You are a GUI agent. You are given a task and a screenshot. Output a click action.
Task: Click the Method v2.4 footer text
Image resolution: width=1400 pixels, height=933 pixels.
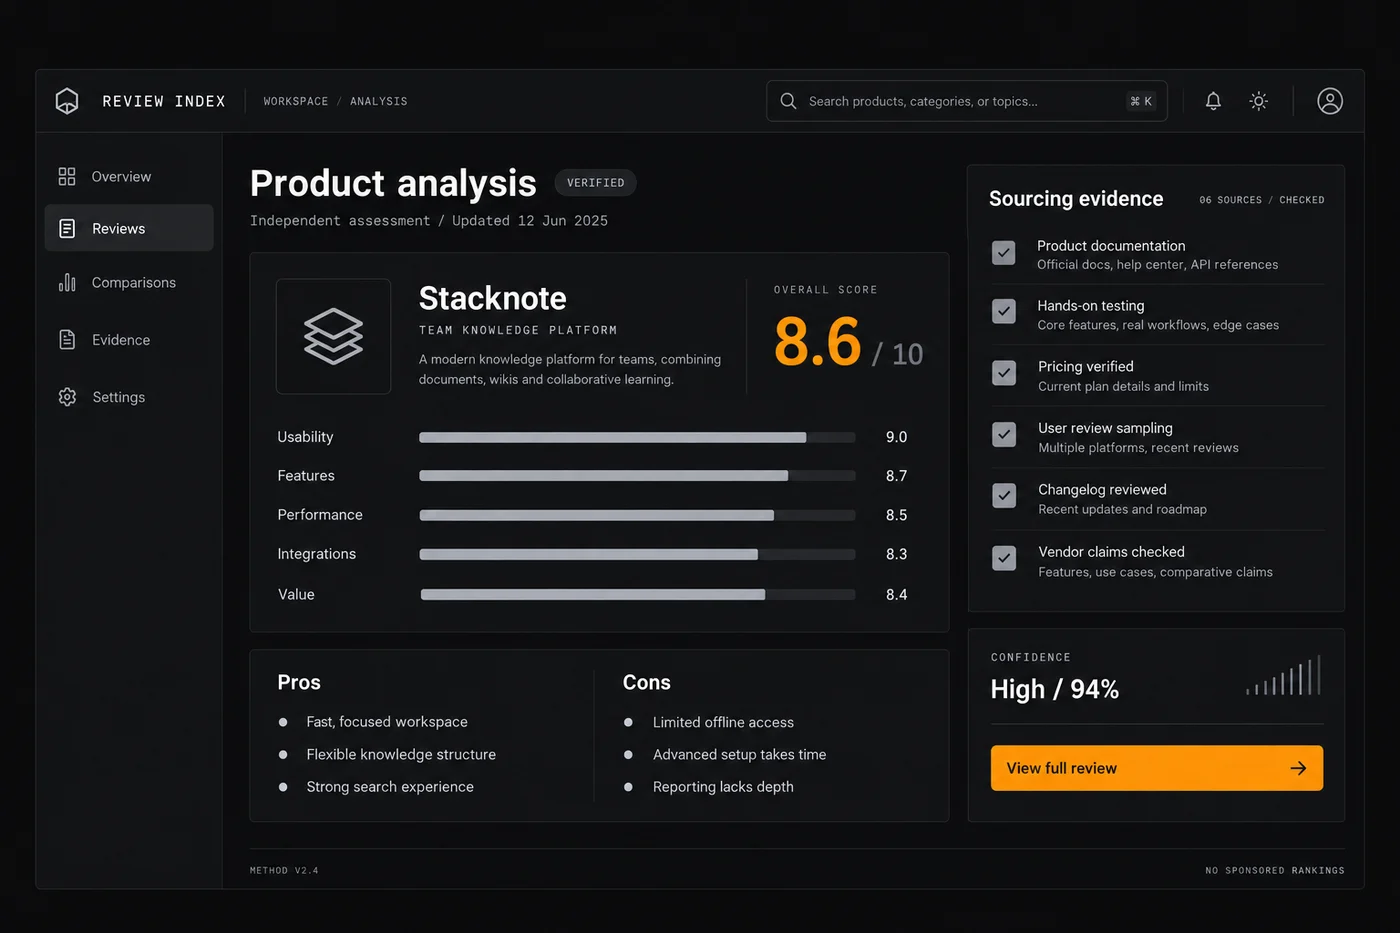tap(284, 871)
